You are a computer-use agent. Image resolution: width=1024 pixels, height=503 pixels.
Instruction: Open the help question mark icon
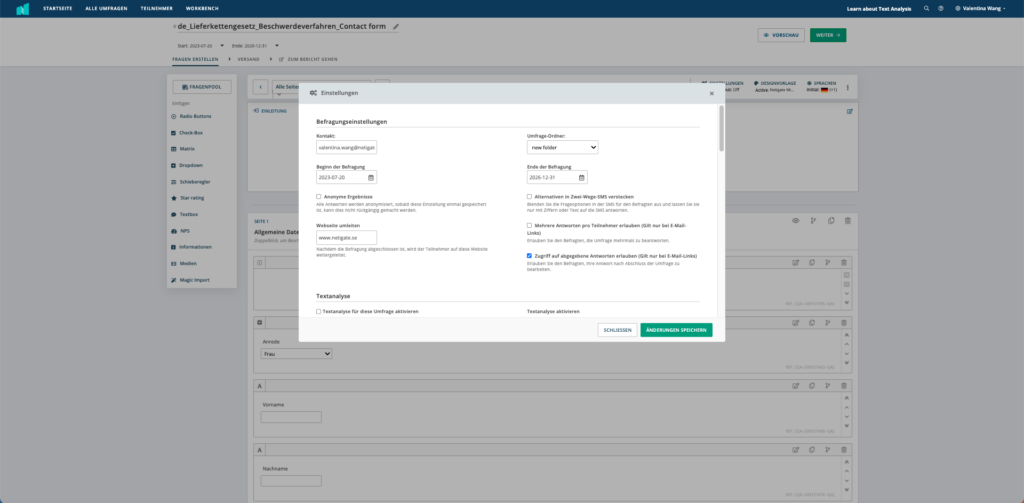point(940,8)
